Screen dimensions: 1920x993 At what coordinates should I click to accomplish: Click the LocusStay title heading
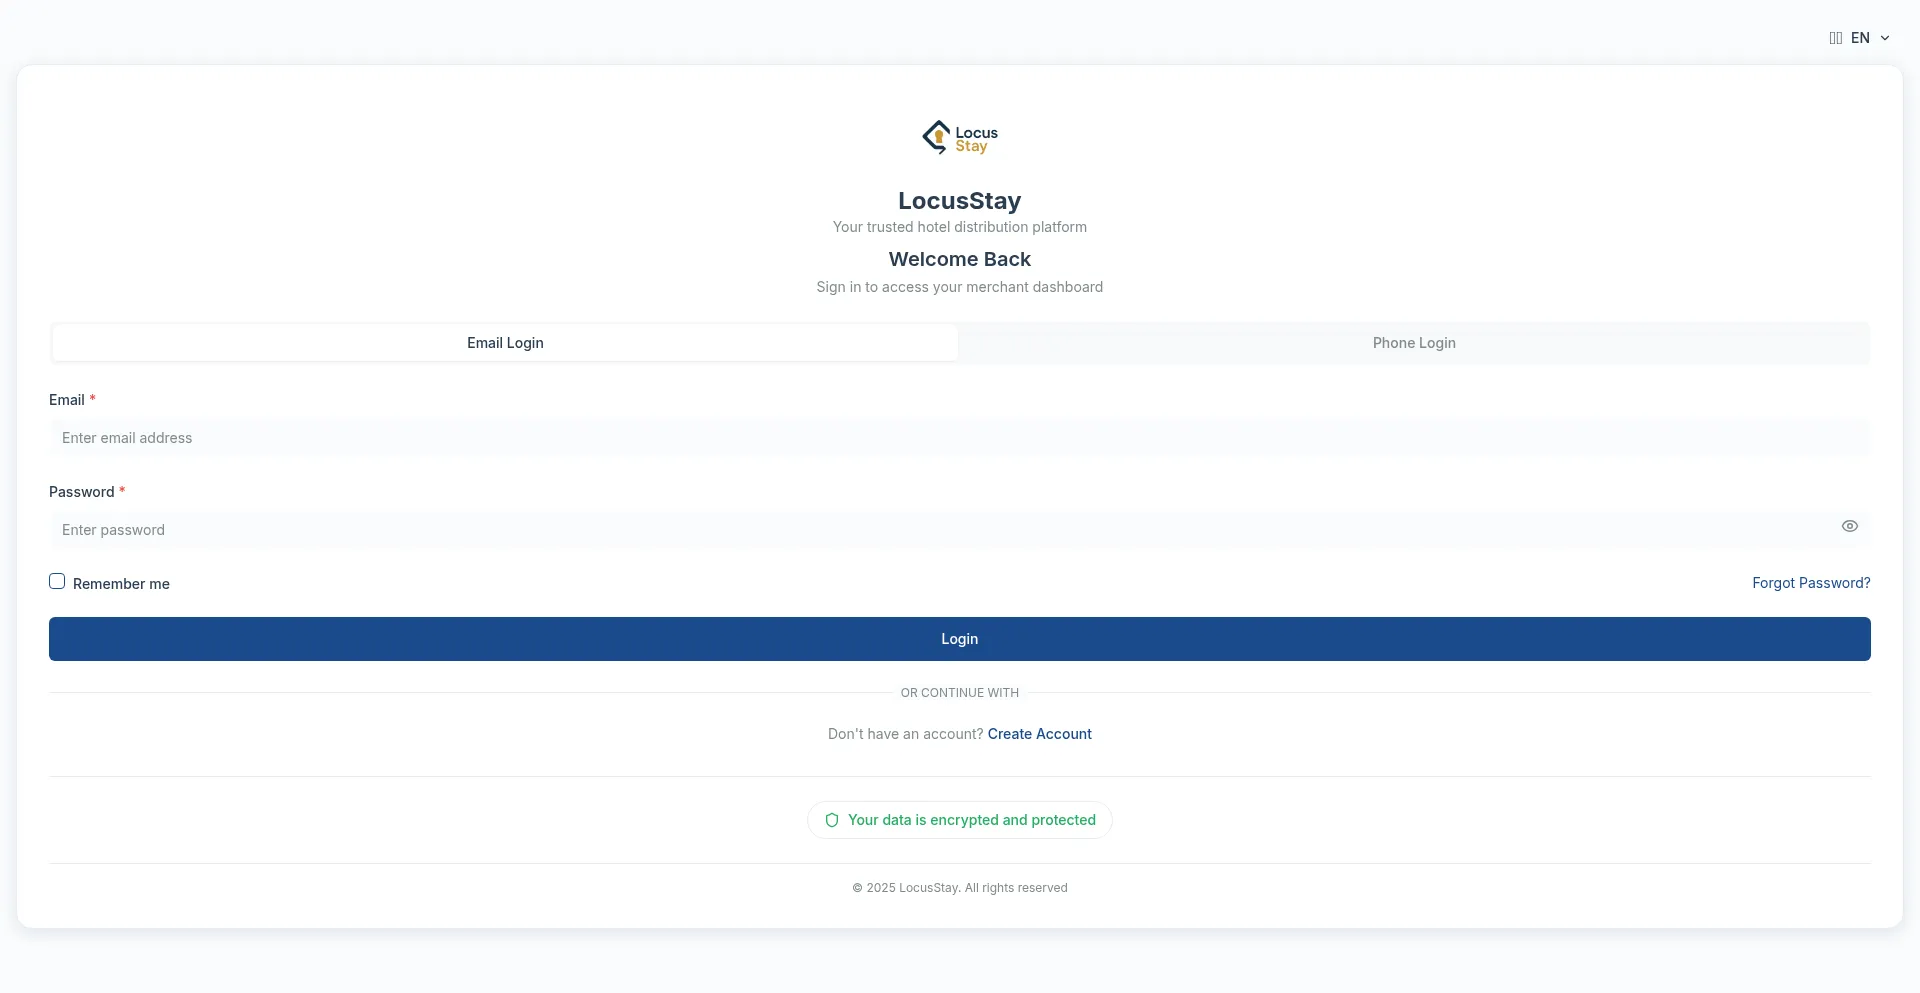tap(959, 201)
